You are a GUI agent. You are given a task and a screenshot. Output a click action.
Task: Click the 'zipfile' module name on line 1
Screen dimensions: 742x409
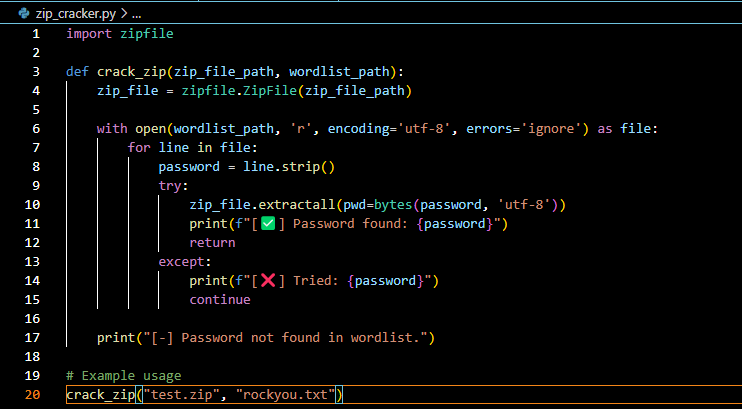click(x=147, y=34)
